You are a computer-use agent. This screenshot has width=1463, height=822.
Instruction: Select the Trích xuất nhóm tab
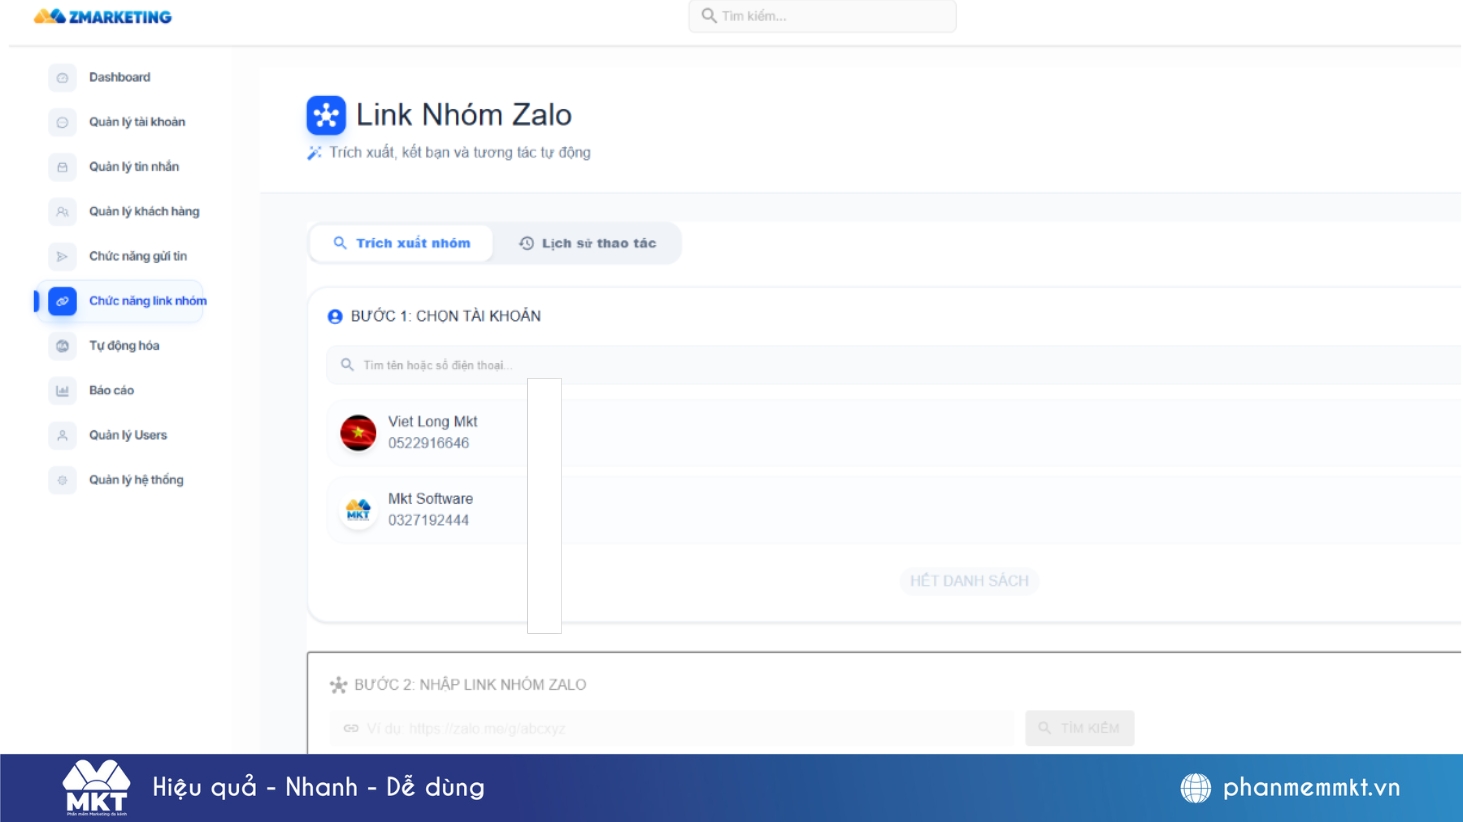[x=400, y=242]
